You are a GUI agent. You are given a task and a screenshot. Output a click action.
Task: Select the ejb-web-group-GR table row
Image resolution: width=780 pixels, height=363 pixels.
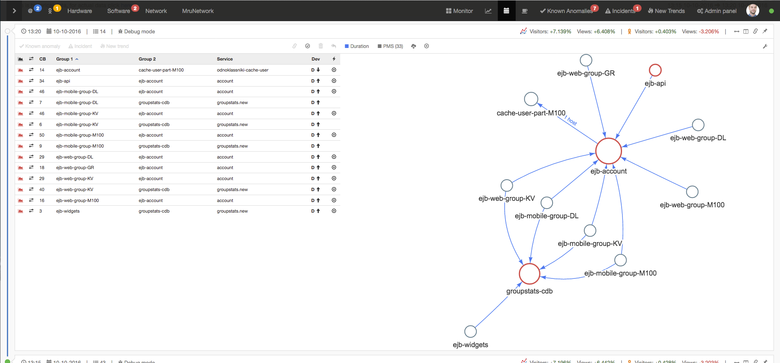tap(178, 168)
